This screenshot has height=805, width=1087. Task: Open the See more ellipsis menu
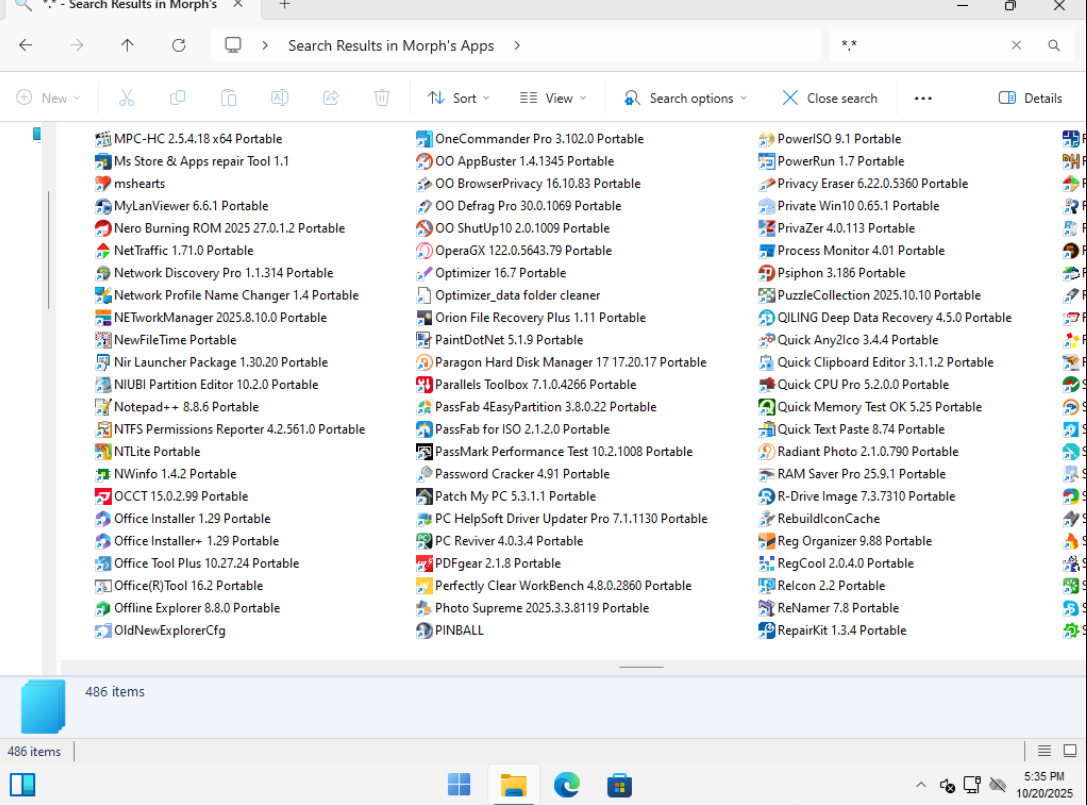click(923, 98)
